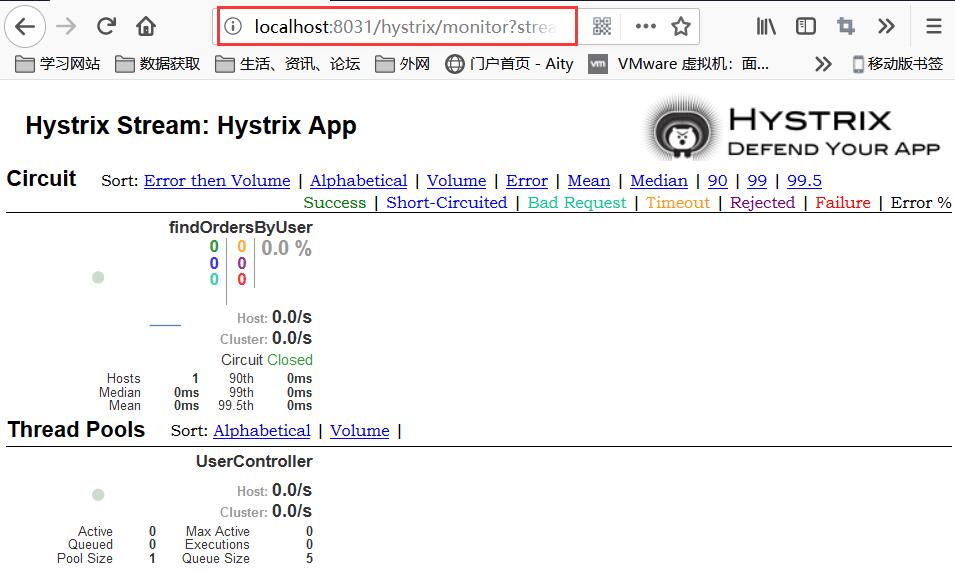The height and width of the screenshot is (572, 955).
Task: Expand the toolbar overflow chevron
Action: coord(886,26)
